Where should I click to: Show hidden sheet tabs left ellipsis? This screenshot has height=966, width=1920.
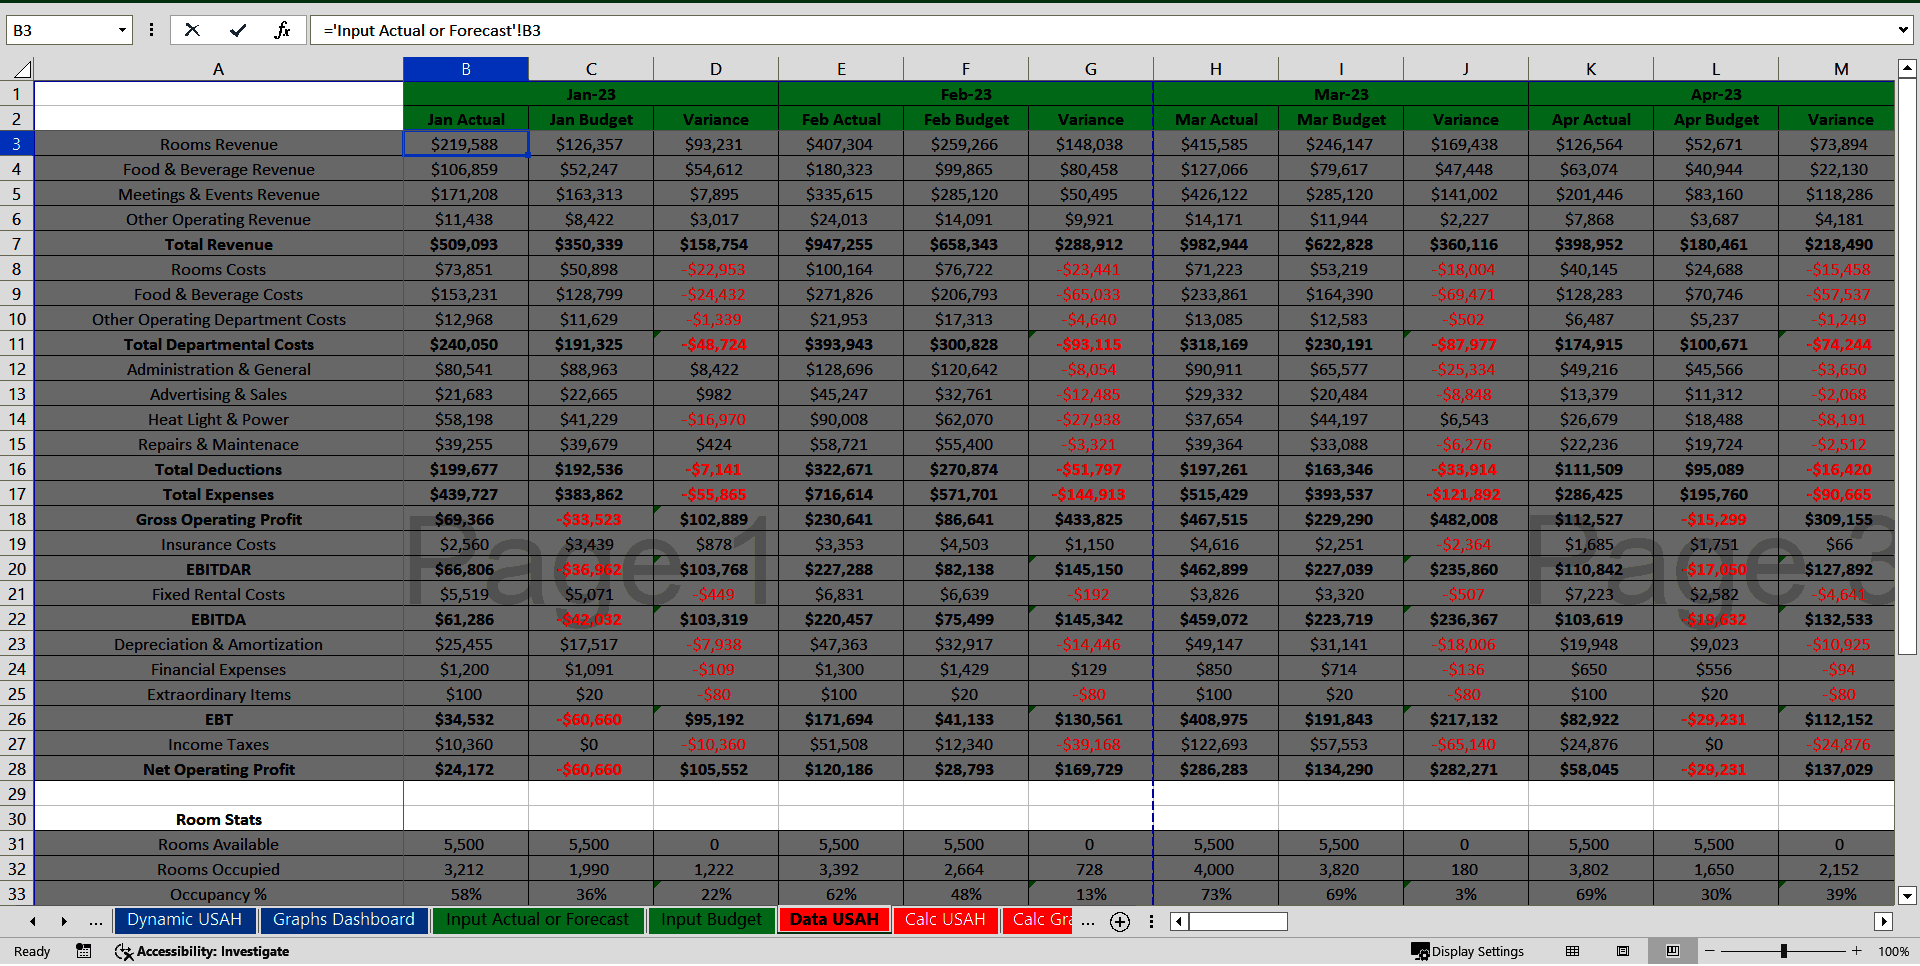tap(96, 921)
